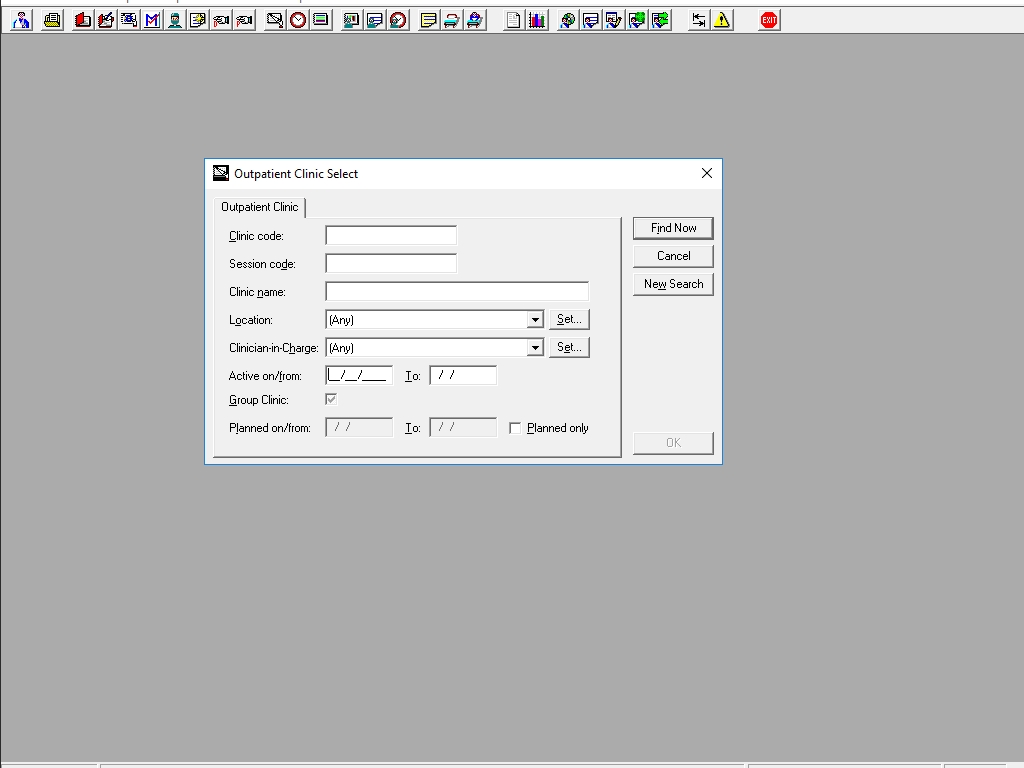Click the person with green grid icon
Screen dimensions: 1024x768
coord(637,20)
